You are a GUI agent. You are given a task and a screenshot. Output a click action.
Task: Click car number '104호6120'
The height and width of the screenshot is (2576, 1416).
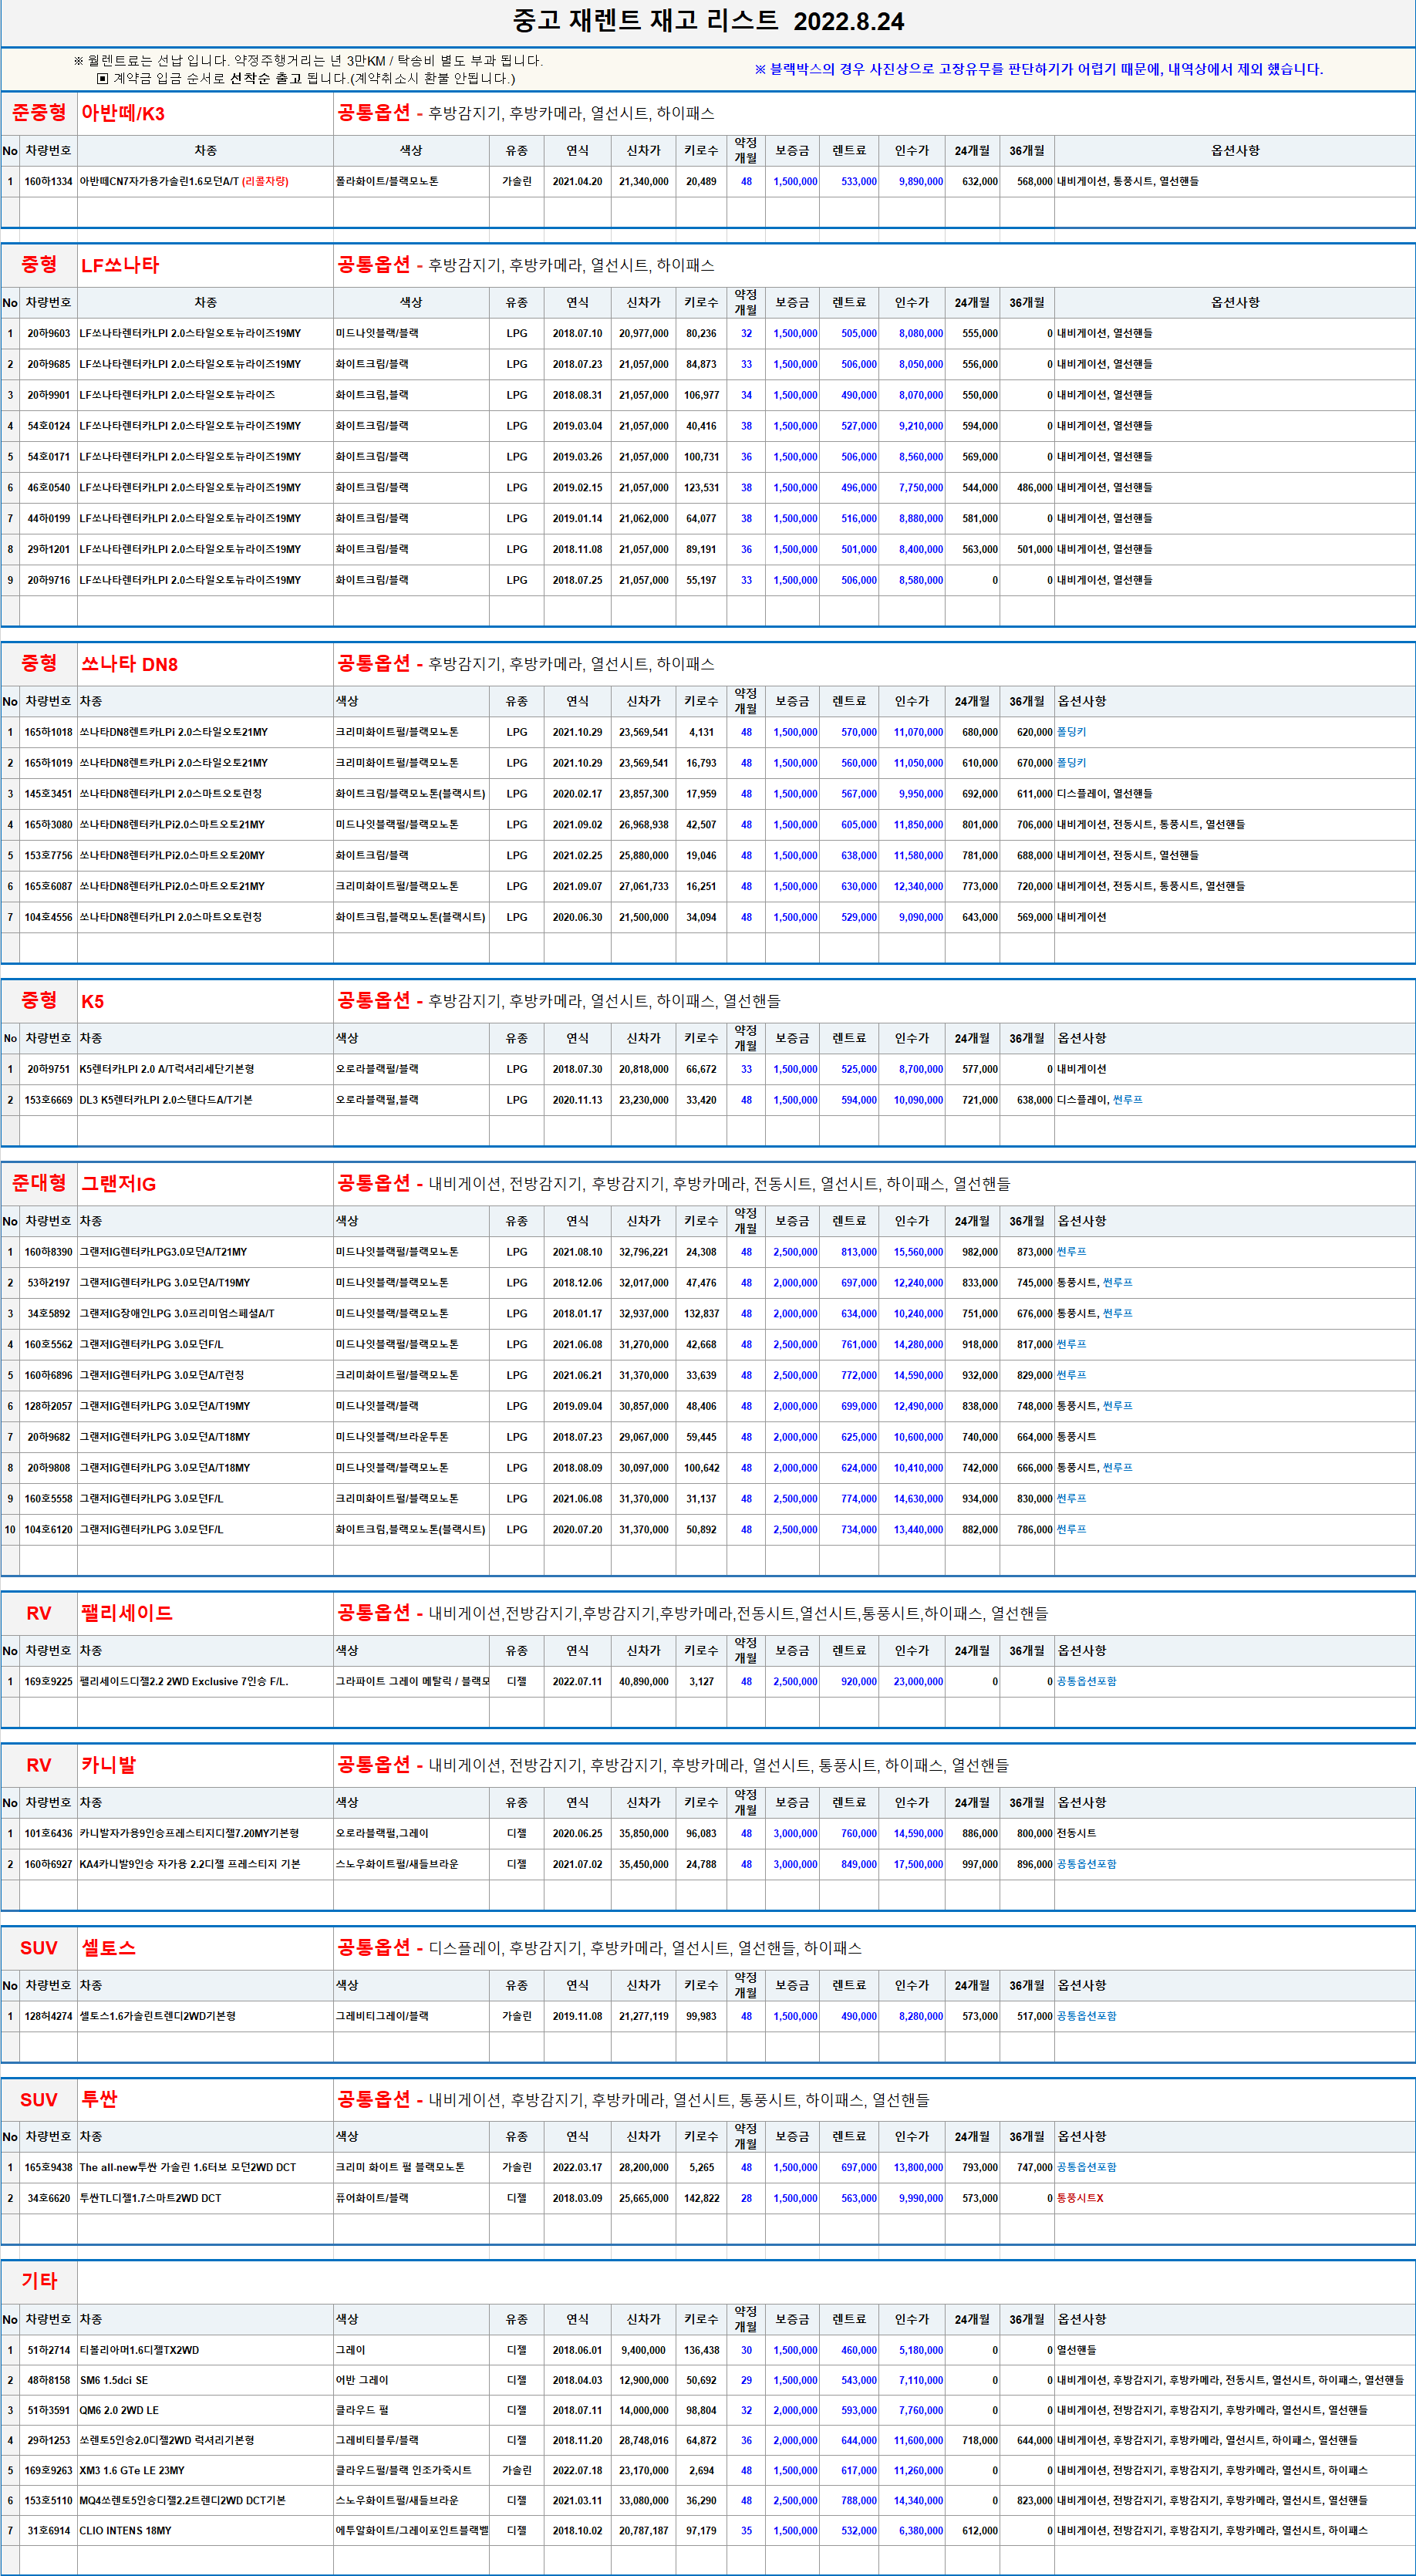point(48,1529)
